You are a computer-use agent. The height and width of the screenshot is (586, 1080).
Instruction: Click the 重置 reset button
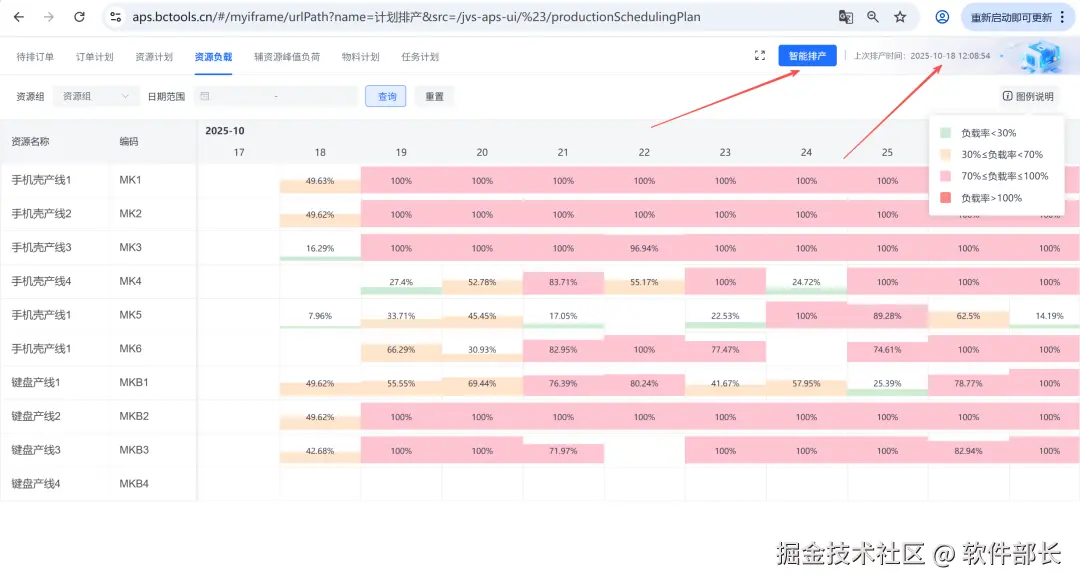click(434, 96)
